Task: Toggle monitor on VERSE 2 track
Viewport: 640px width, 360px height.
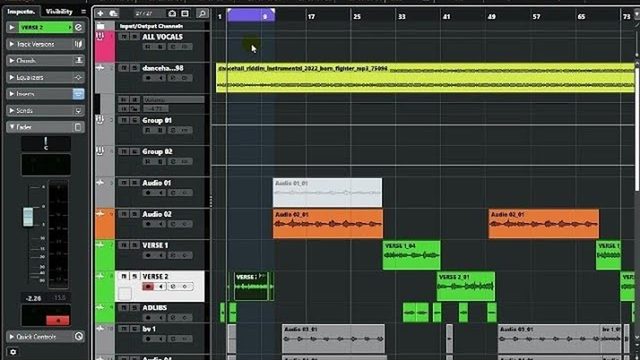Action: 161,287
